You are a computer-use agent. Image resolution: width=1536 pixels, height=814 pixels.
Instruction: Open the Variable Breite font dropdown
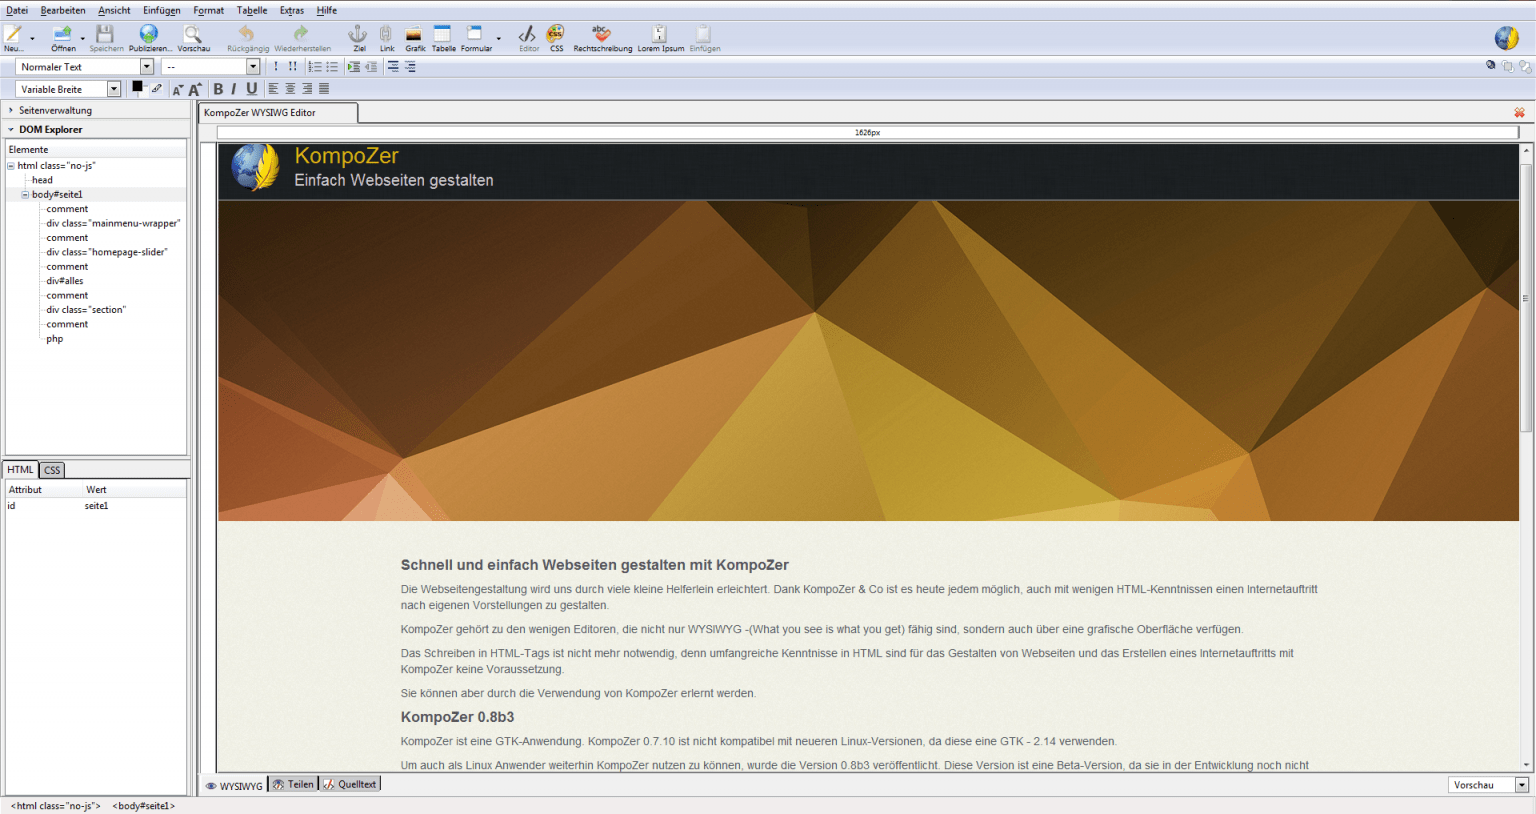[113, 88]
